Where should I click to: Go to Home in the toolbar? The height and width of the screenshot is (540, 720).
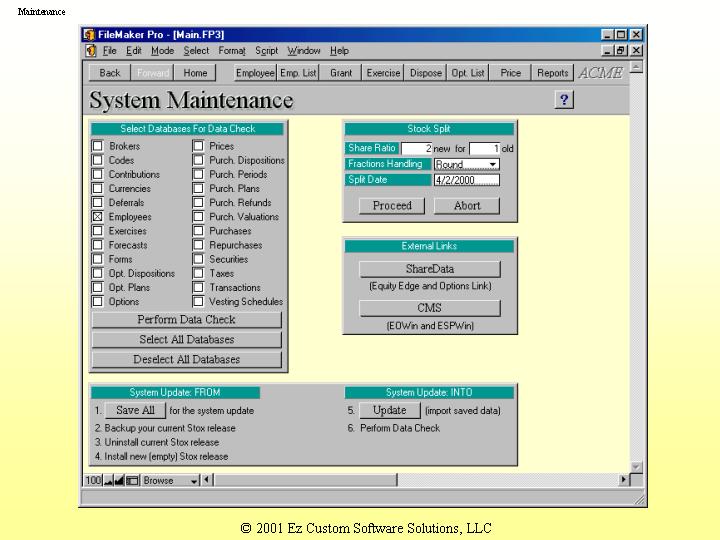(x=196, y=73)
